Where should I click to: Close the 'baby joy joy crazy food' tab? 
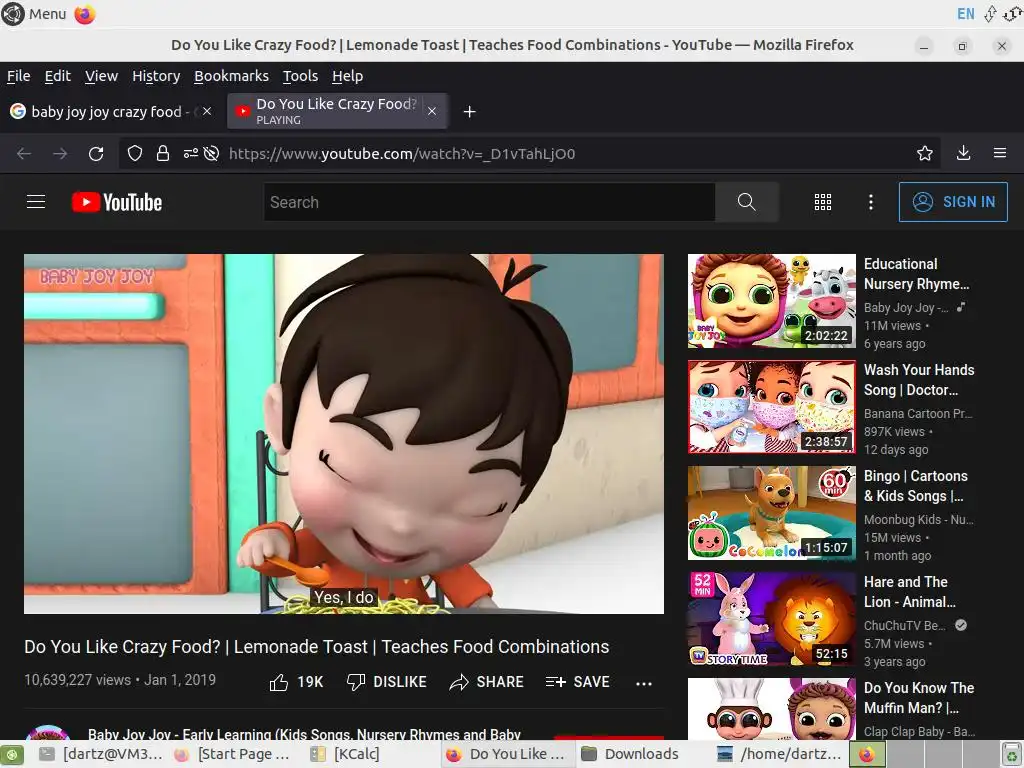[207, 111]
